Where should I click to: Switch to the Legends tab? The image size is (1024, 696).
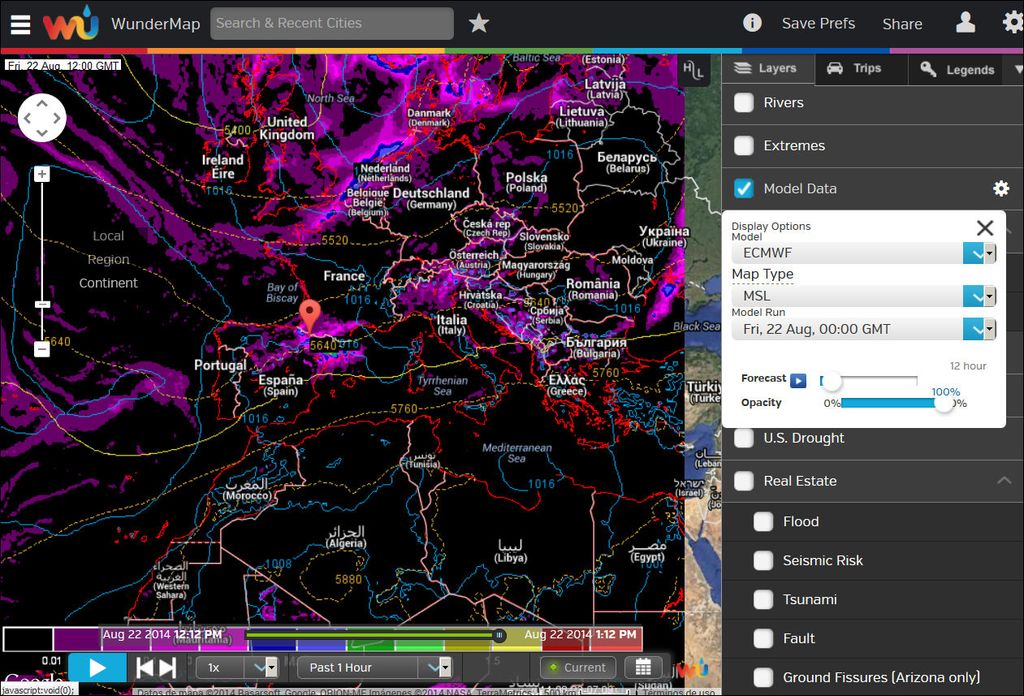click(957, 69)
